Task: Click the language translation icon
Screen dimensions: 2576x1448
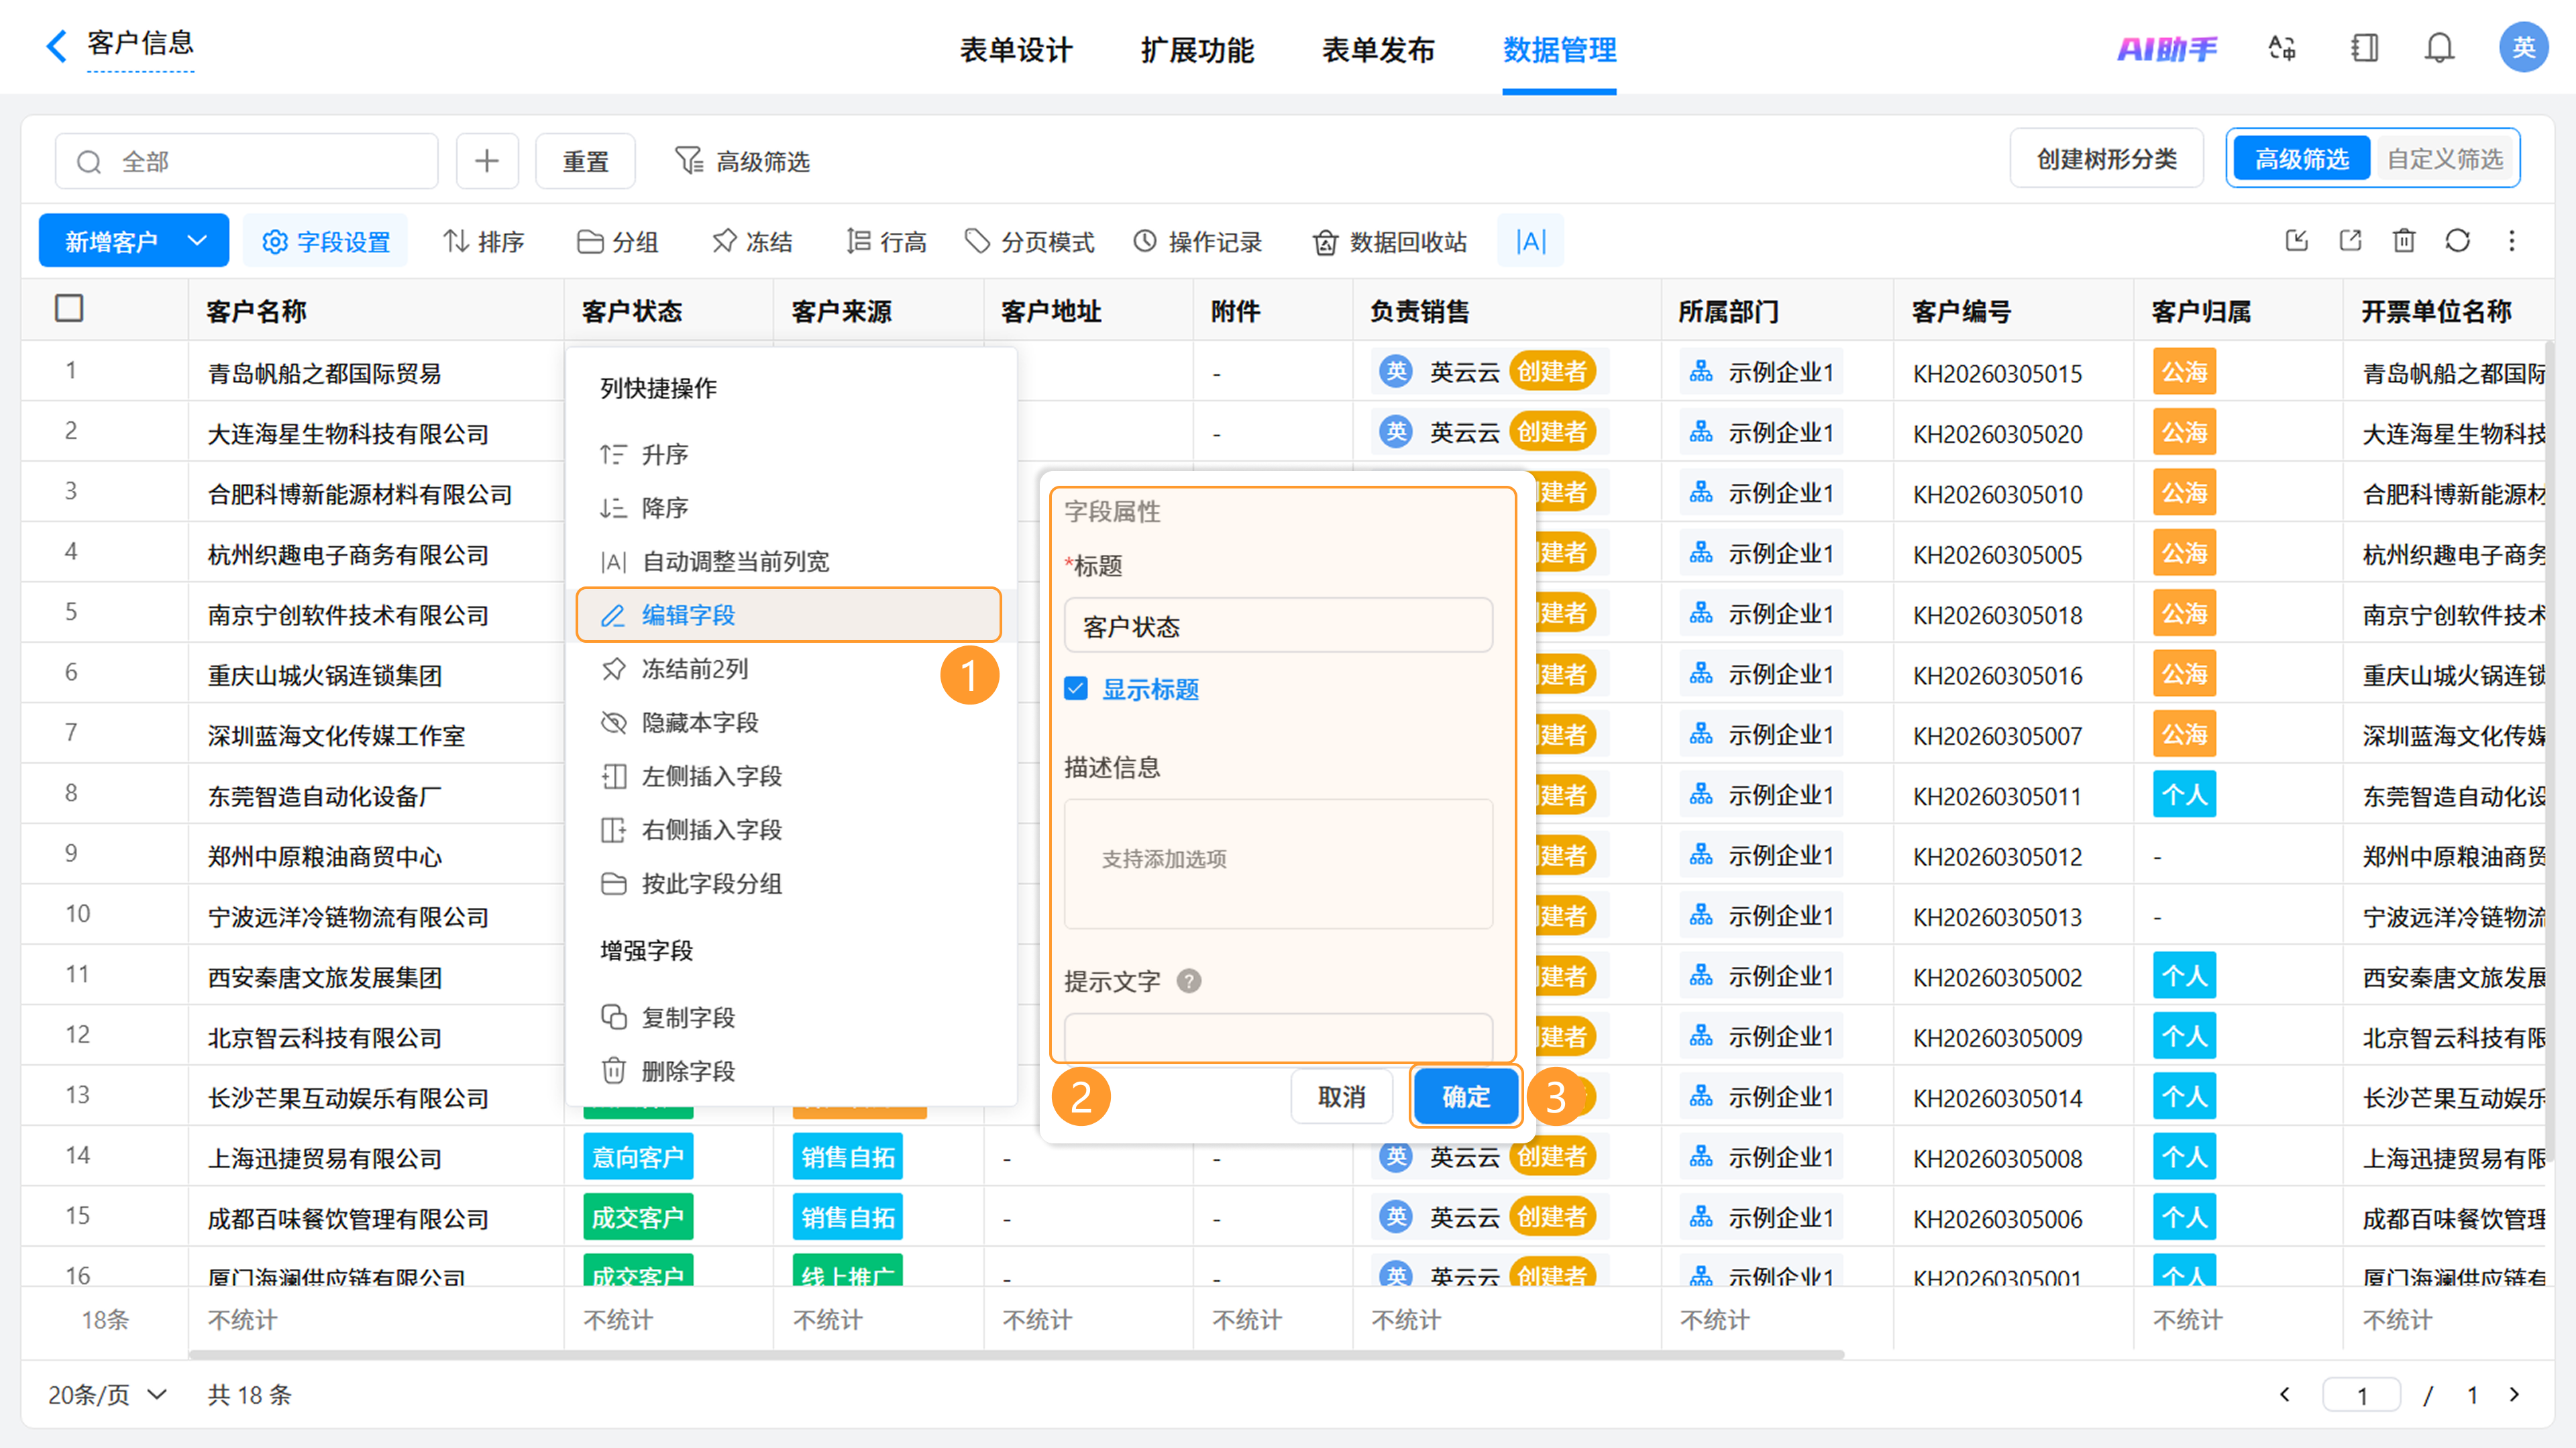Action: (2281, 48)
